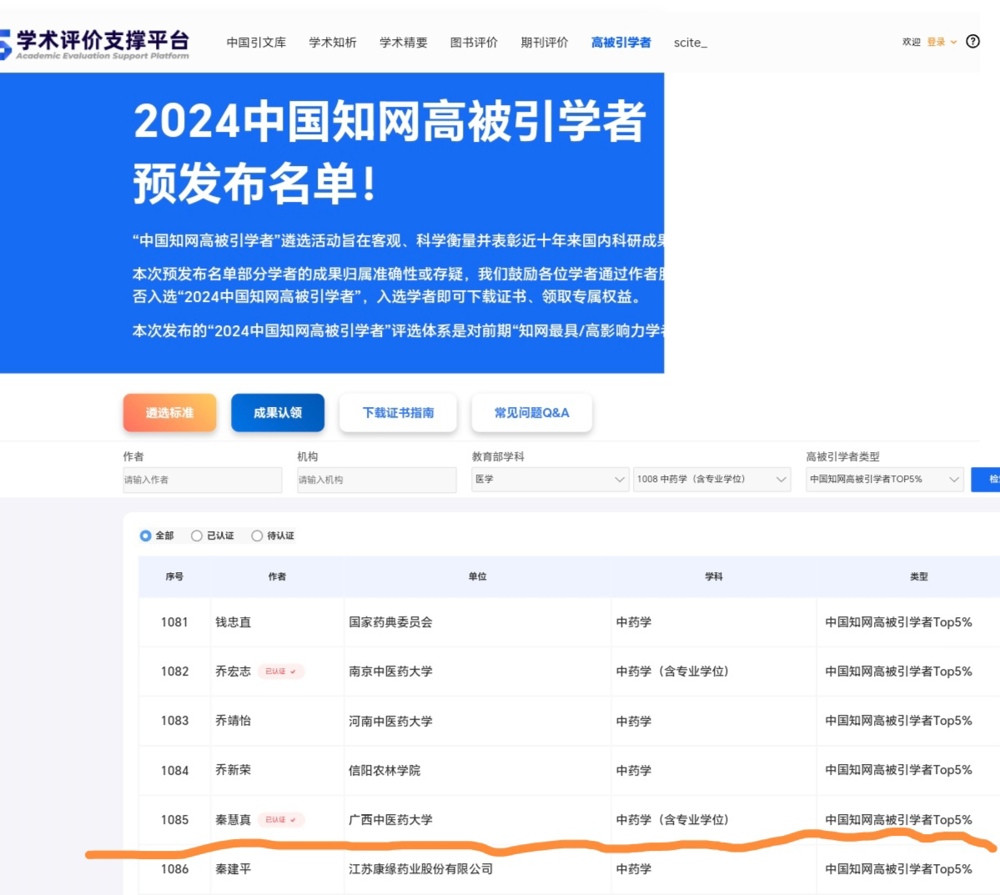Open the 常见问题Q&A button
Viewport: 1000px width, 895px height.
pos(531,413)
